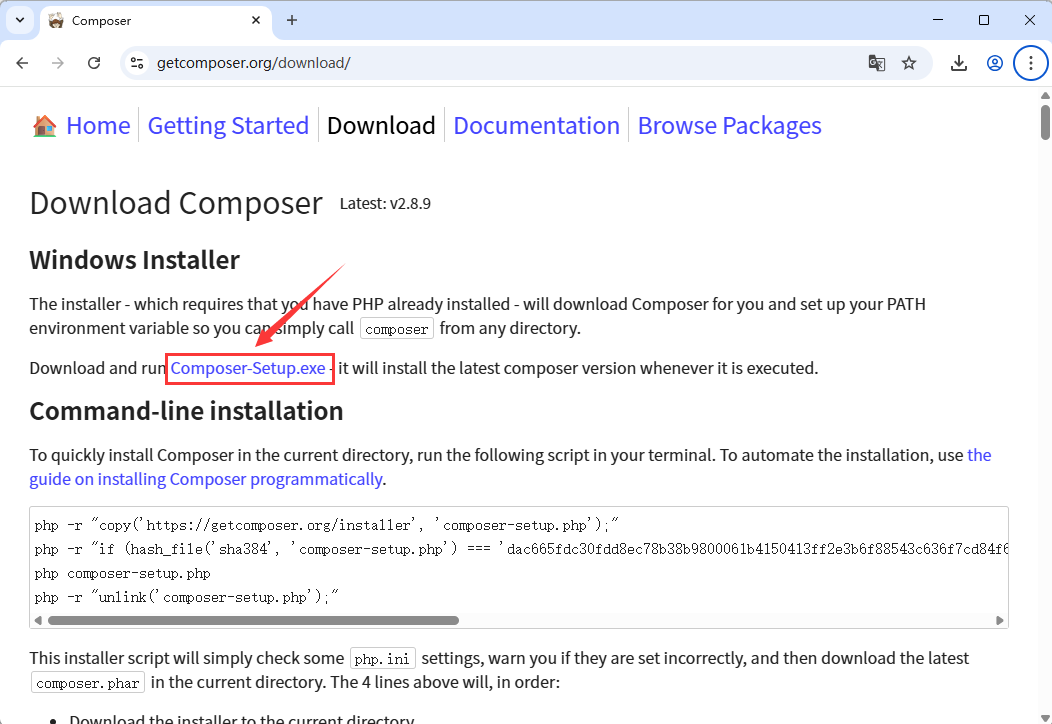The image size is (1052, 724).
Task: Open the translate page icon
Action: (x=876, y=63)
